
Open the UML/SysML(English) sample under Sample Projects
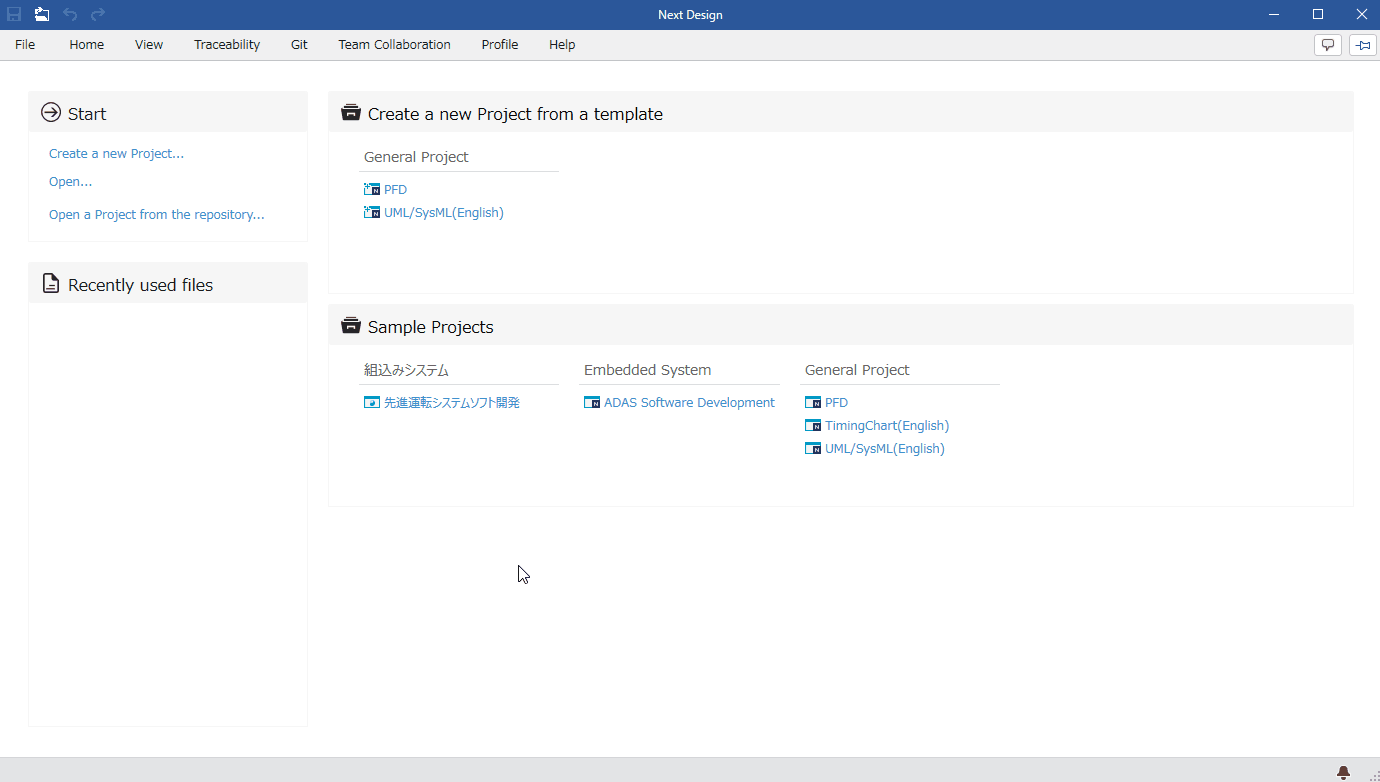pyautogui.click(x=875, y=449)
